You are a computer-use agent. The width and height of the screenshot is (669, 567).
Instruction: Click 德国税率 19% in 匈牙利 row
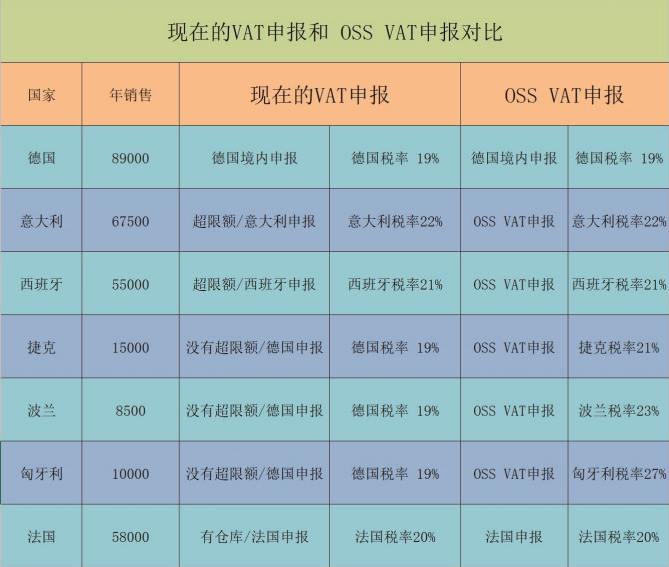click(x=395, y=473)
